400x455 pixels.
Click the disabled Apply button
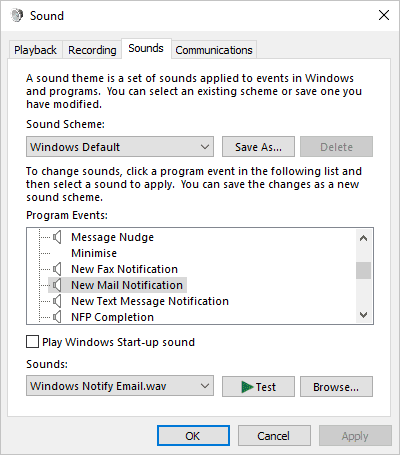(355, 436)
